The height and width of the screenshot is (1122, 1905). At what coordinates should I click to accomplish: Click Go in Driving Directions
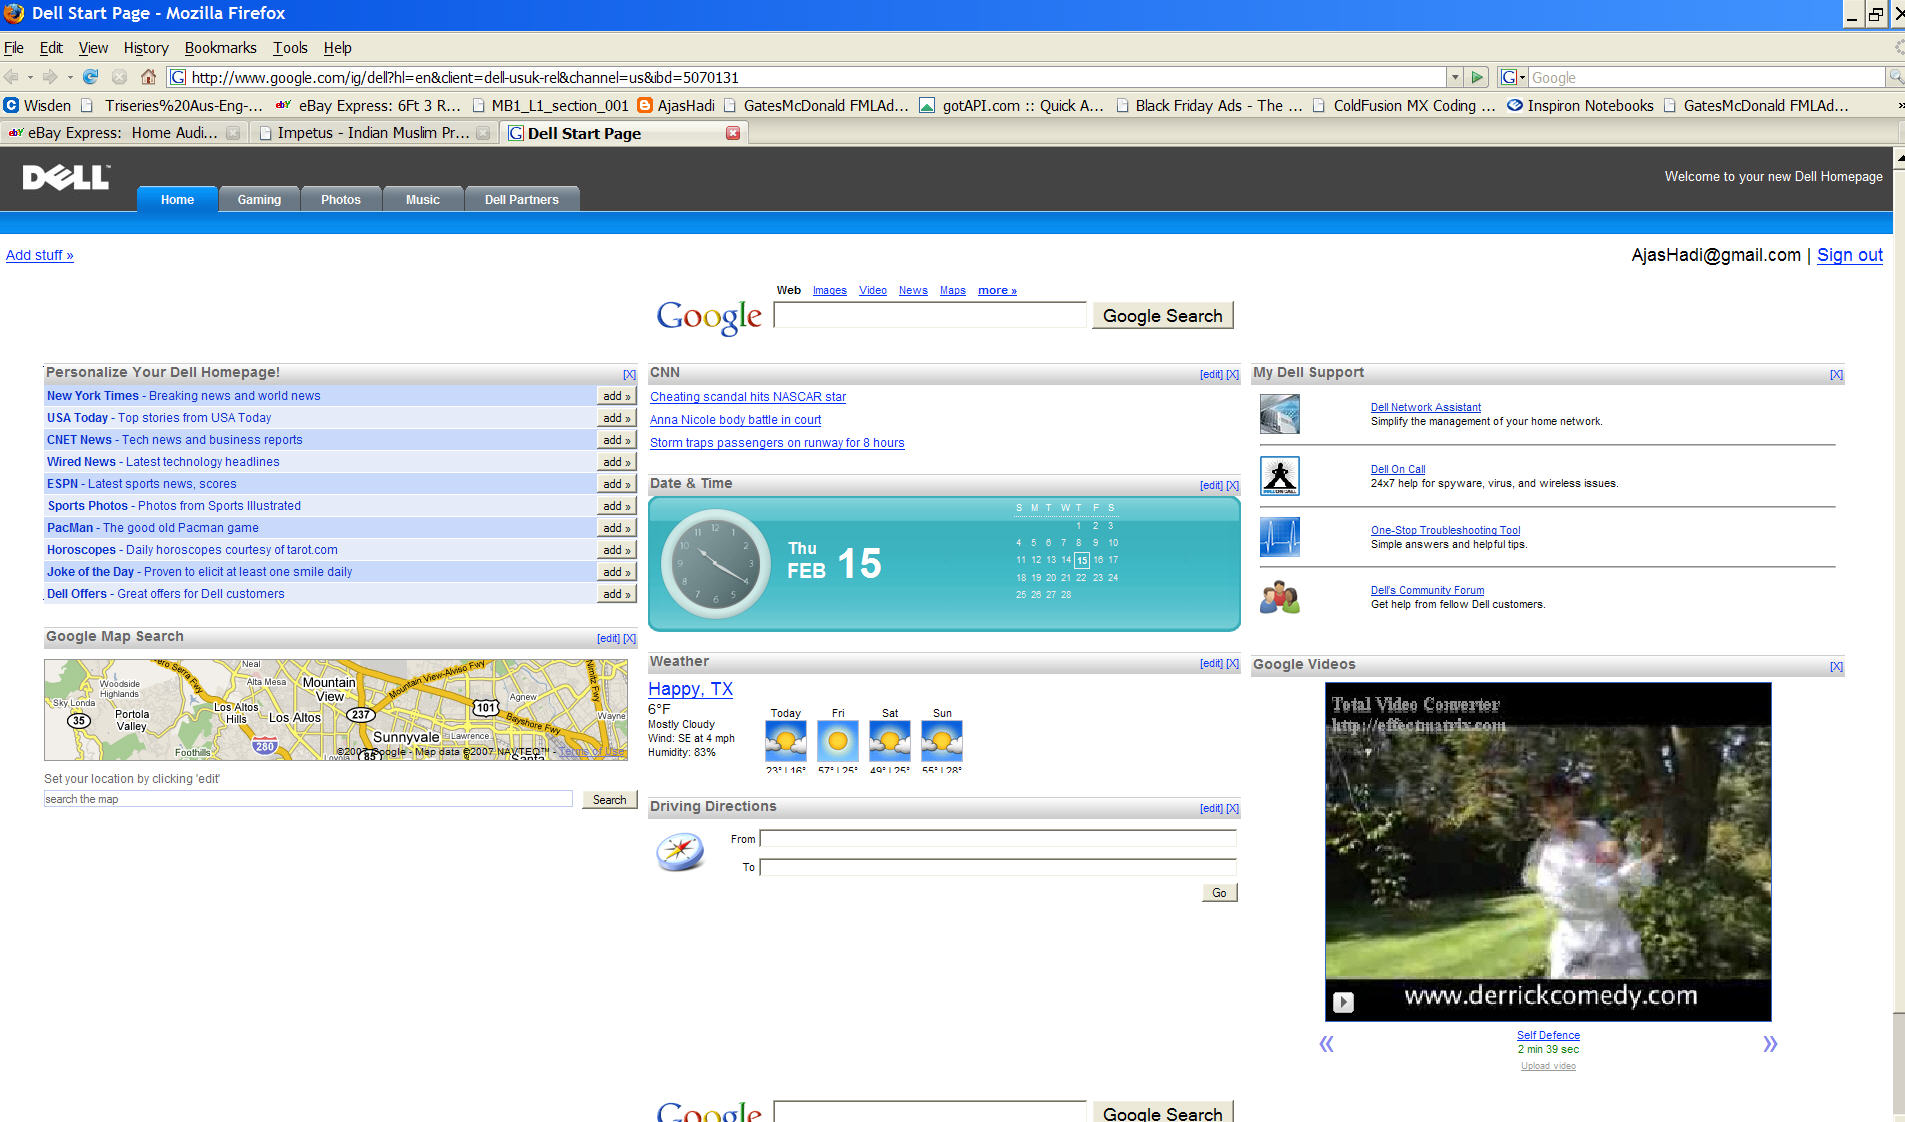(1220, 893)
